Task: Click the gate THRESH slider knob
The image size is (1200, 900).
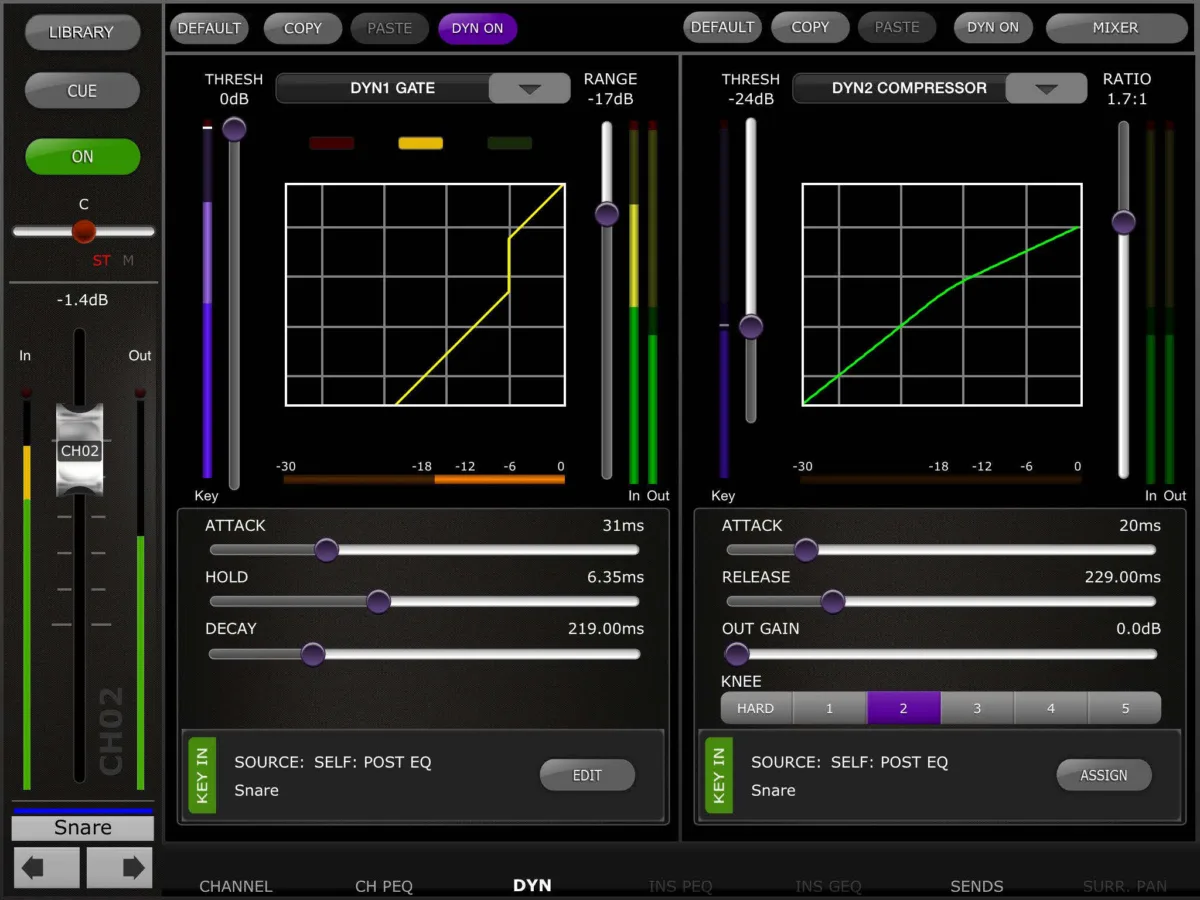Action: click(234, 129)
